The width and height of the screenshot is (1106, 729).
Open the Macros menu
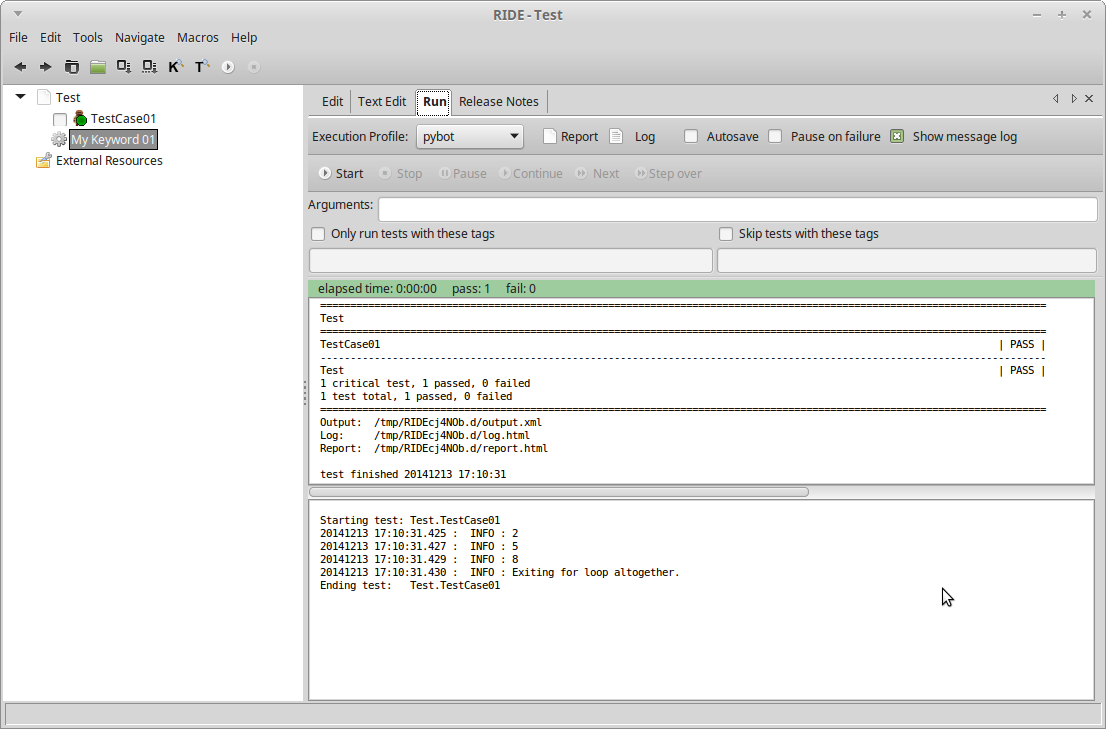tap(197, 38)
